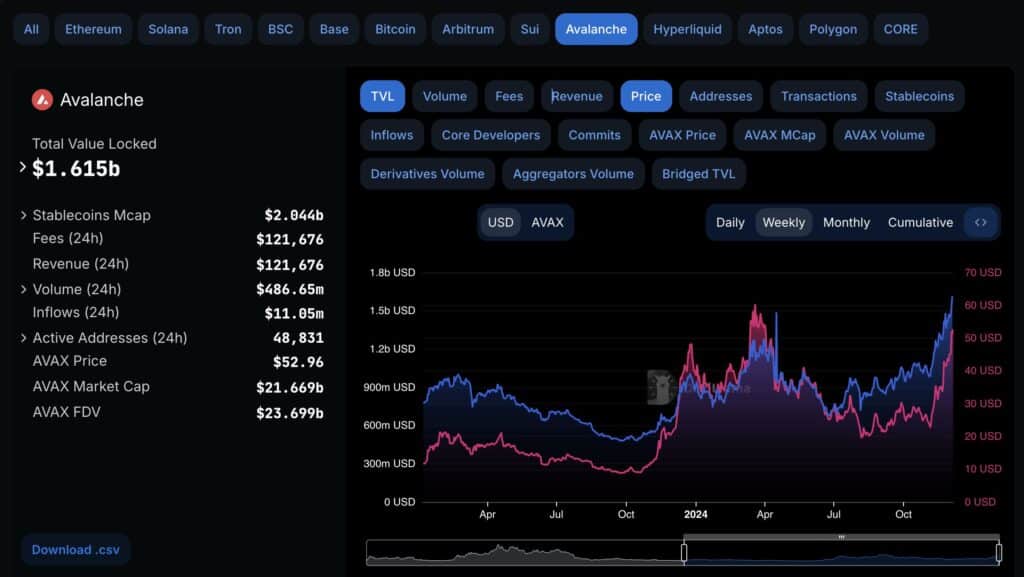Switch to the Polygon chain tab

click(833, 29)
